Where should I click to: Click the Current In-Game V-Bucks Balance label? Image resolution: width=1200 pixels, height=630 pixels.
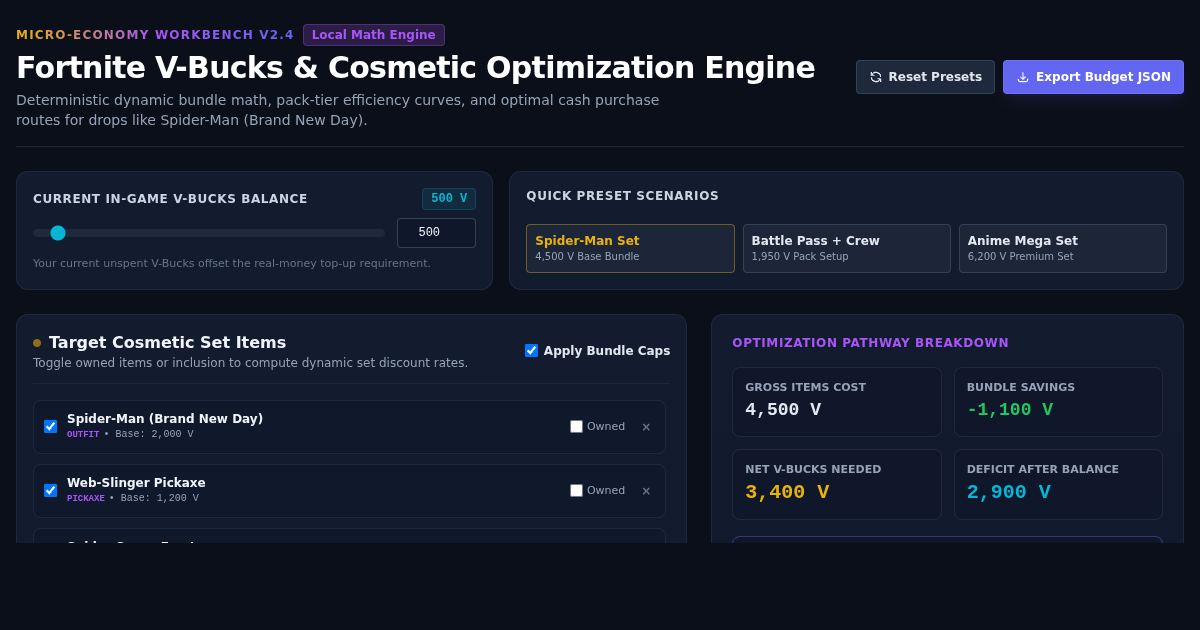[x=170, y=199]
